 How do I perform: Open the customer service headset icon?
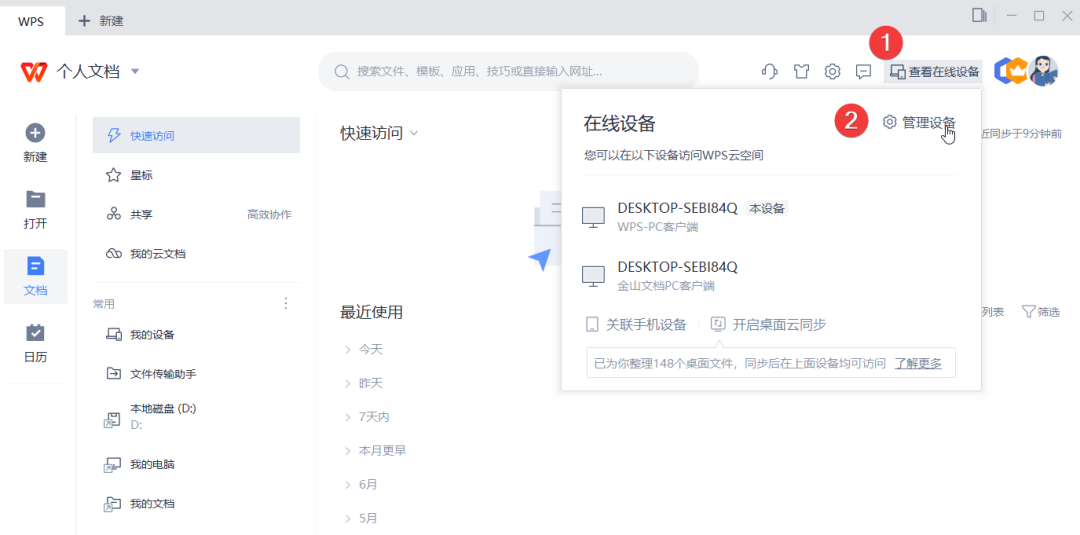(769, 71)
